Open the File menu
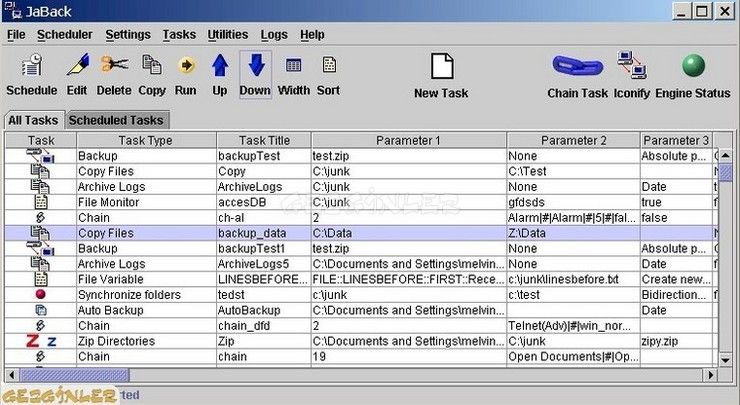The width and height of the screenshot is (740, 405). 16,35
